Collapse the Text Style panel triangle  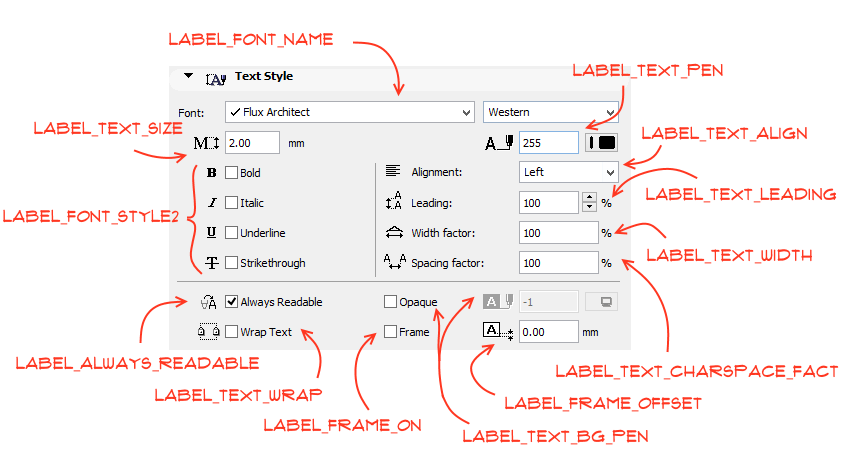tap(187, 76)
